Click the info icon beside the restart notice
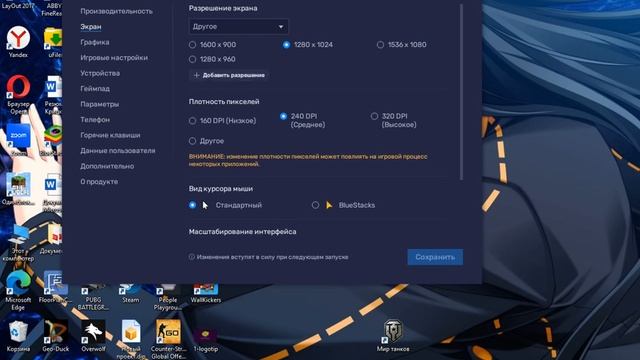Screen dimensions: 640x360 [191, 257]
